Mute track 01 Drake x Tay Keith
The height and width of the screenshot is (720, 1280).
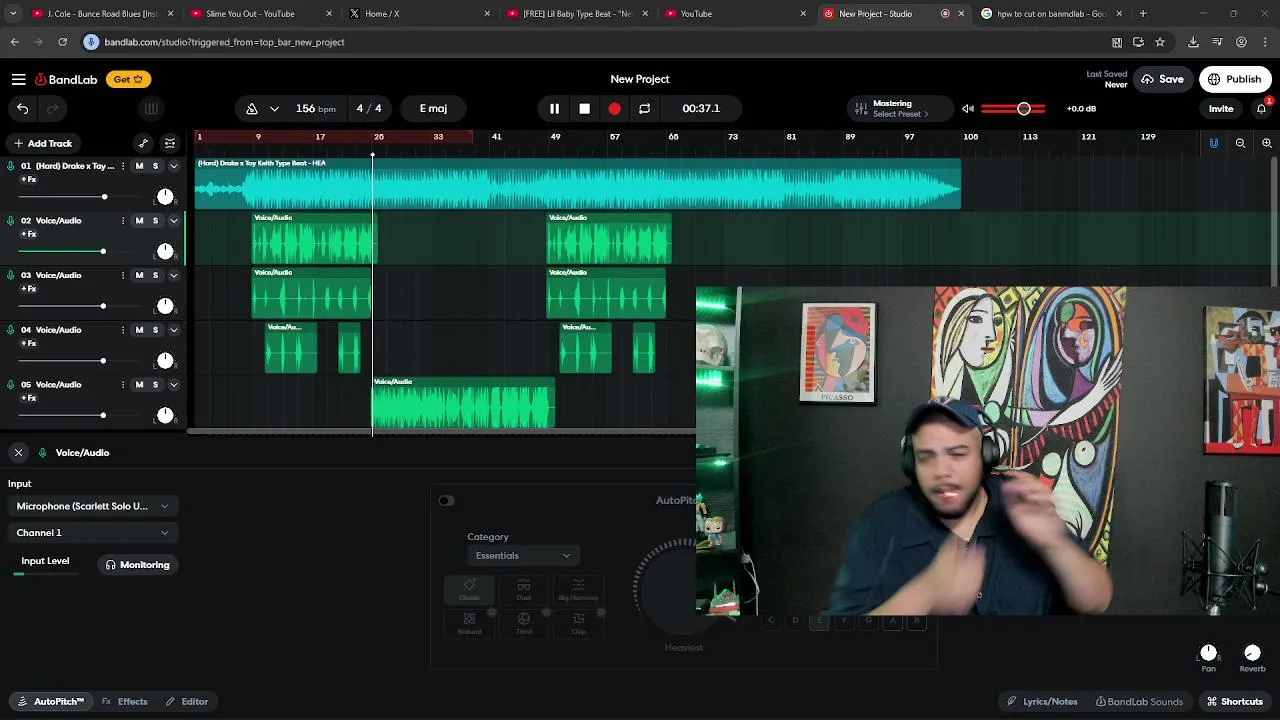[139, 166]
